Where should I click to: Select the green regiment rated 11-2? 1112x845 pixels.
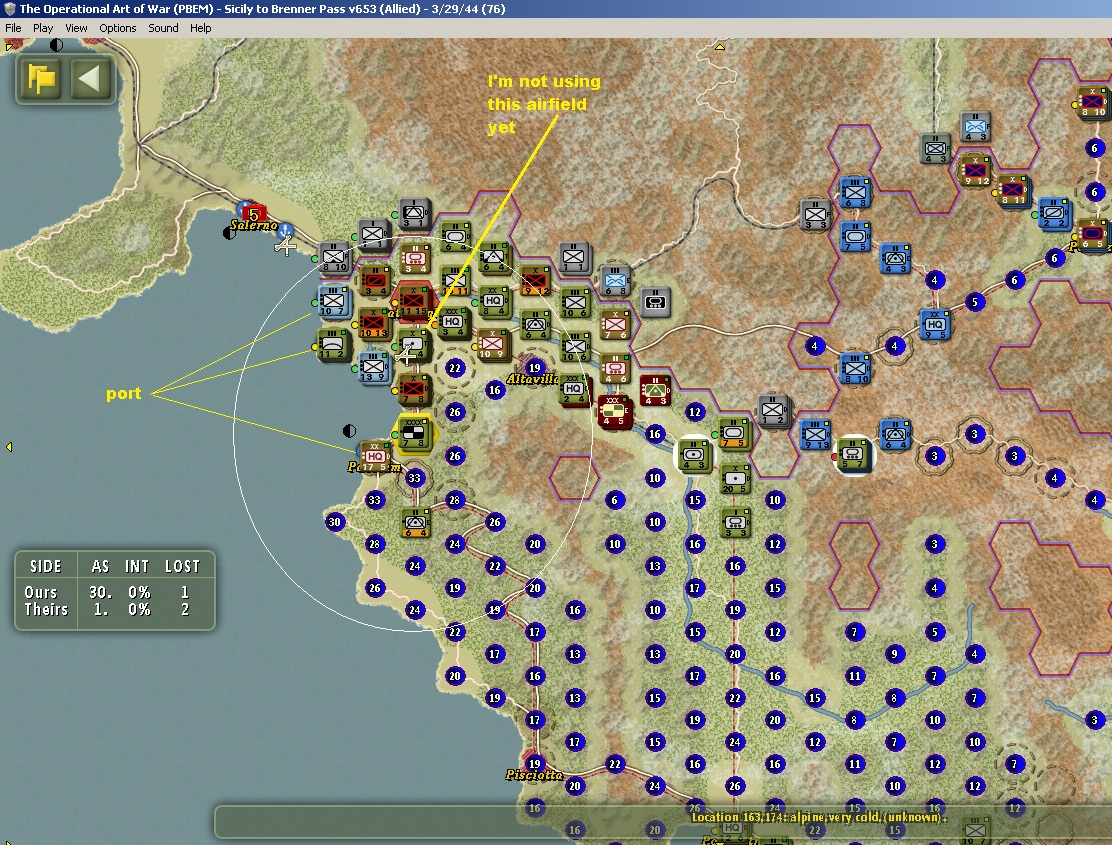click(x=331, y=345)
